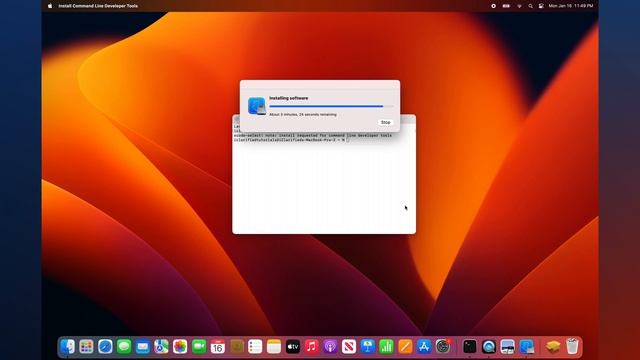Viewport: 640px width, 360px height.
Task: Open Music from the Dock
Action: click(x=311, y=347)
